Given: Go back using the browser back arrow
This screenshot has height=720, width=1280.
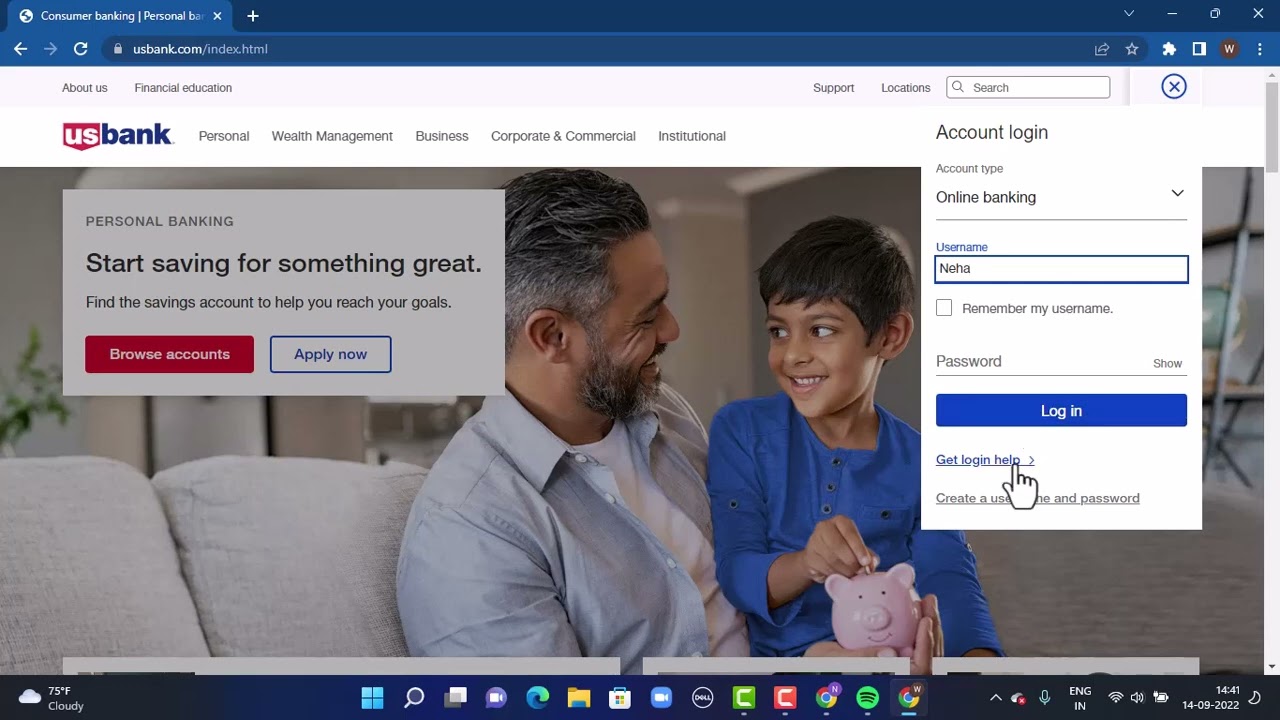Looking at the screenshot, I should coord(20,49).
